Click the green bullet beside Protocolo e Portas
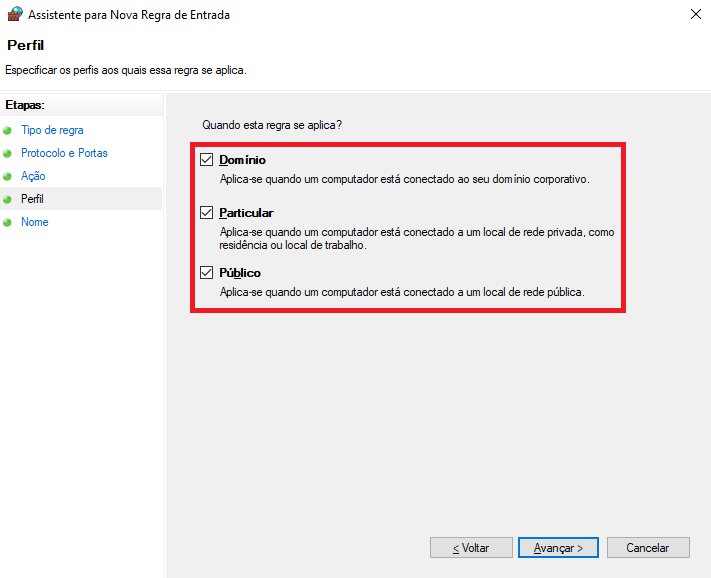This screenshot has height=578, width=711. tap(7, 154)
